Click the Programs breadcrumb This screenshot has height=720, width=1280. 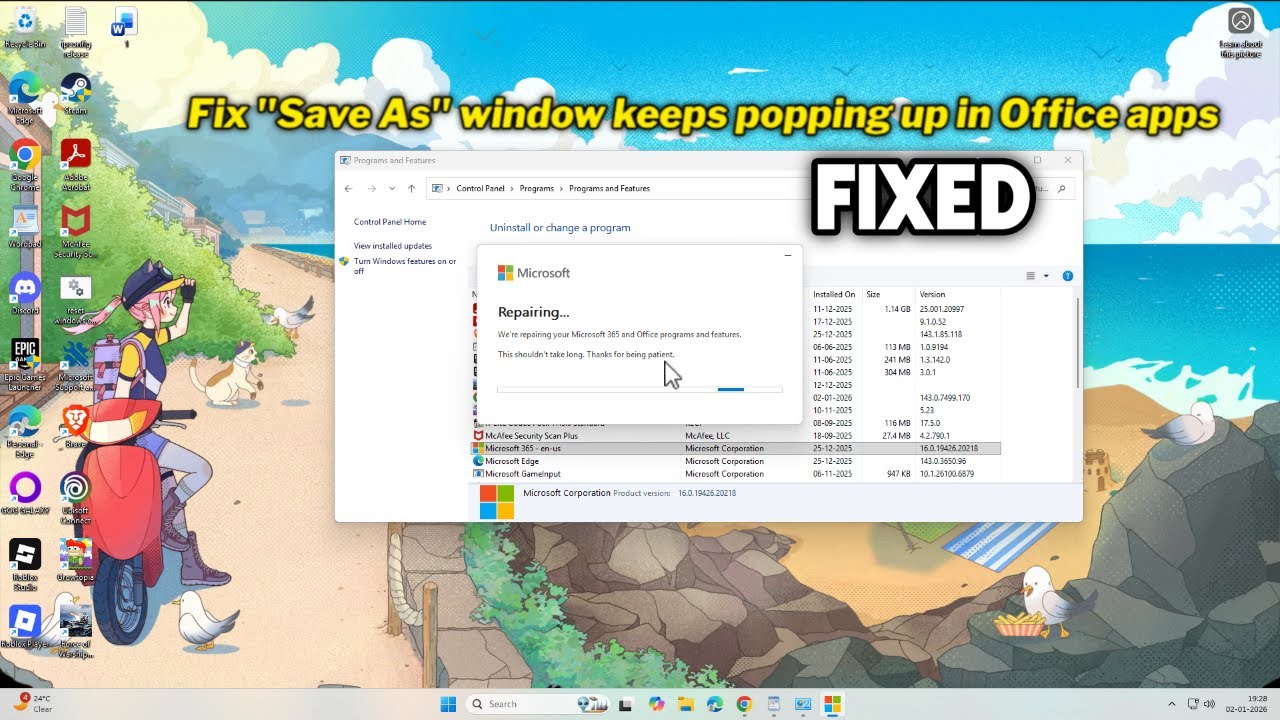tap(537, 188)
